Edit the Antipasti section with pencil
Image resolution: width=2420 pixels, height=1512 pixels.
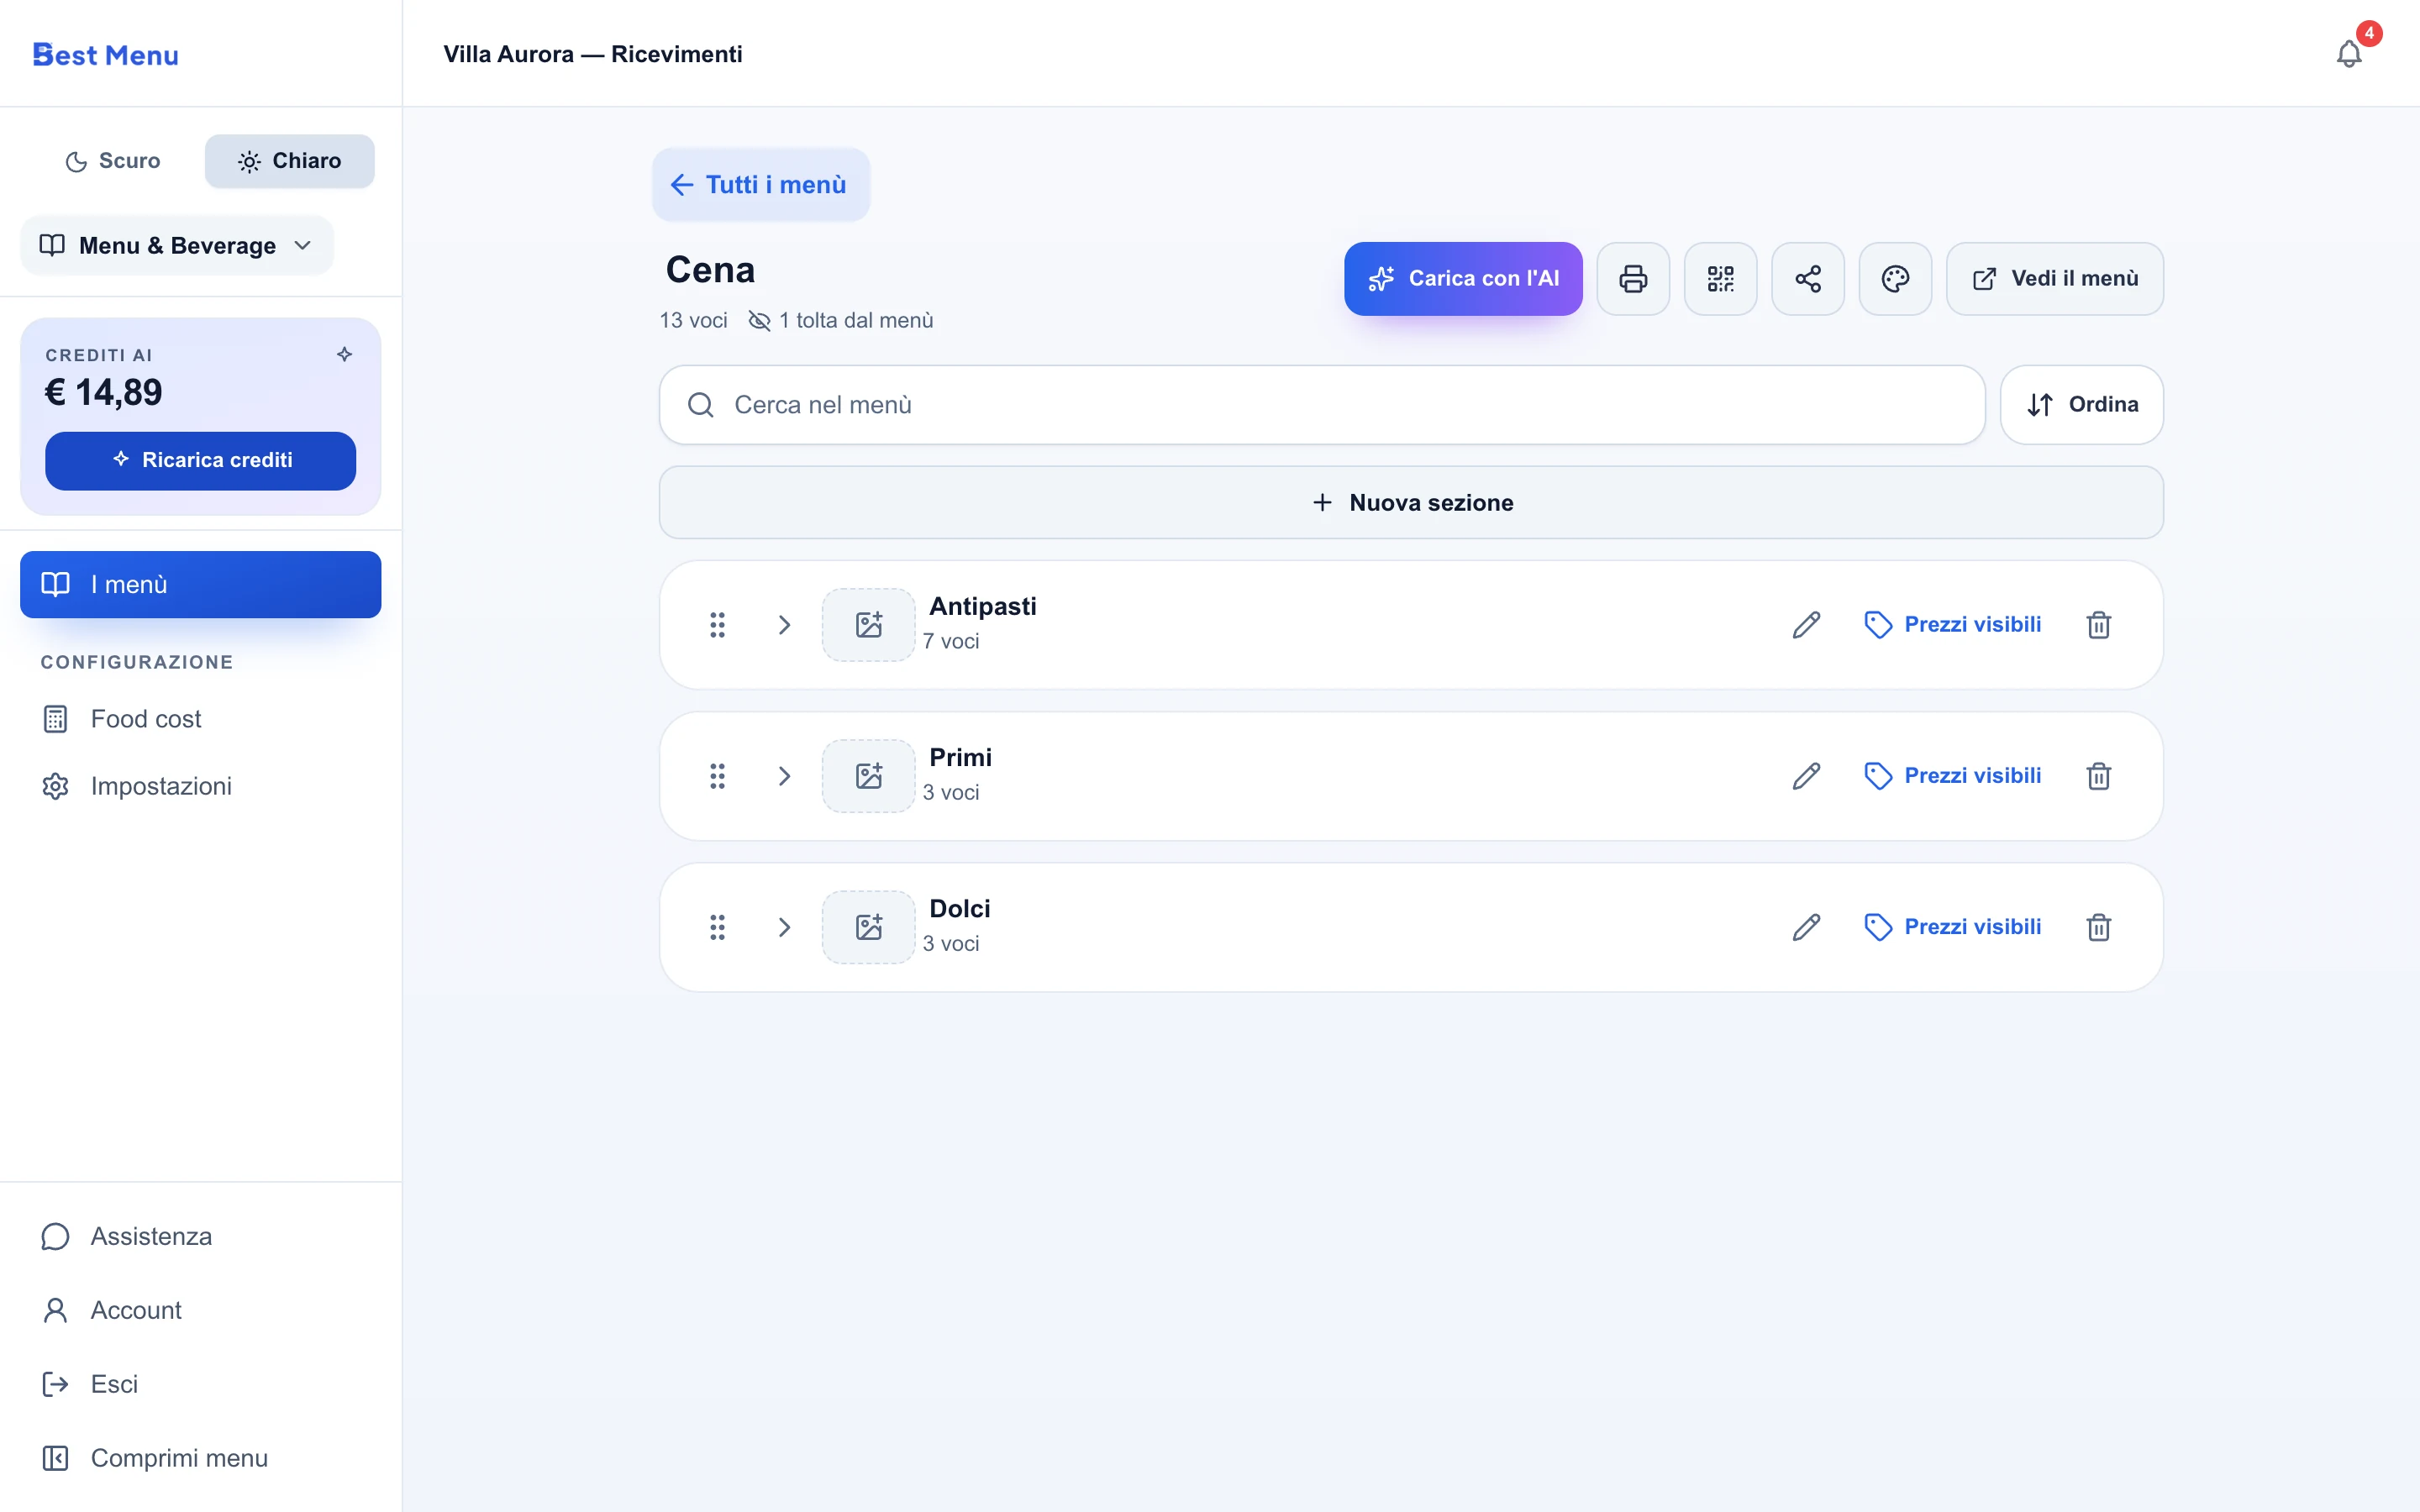1806,625
